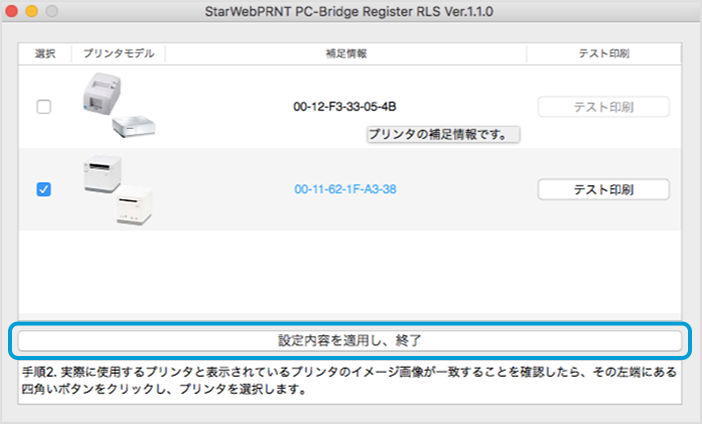This screenshot has height=424, width=702.
Task: Click the blue address 00-11-62-1F-A3-38
Action: [x=345, y=189]
